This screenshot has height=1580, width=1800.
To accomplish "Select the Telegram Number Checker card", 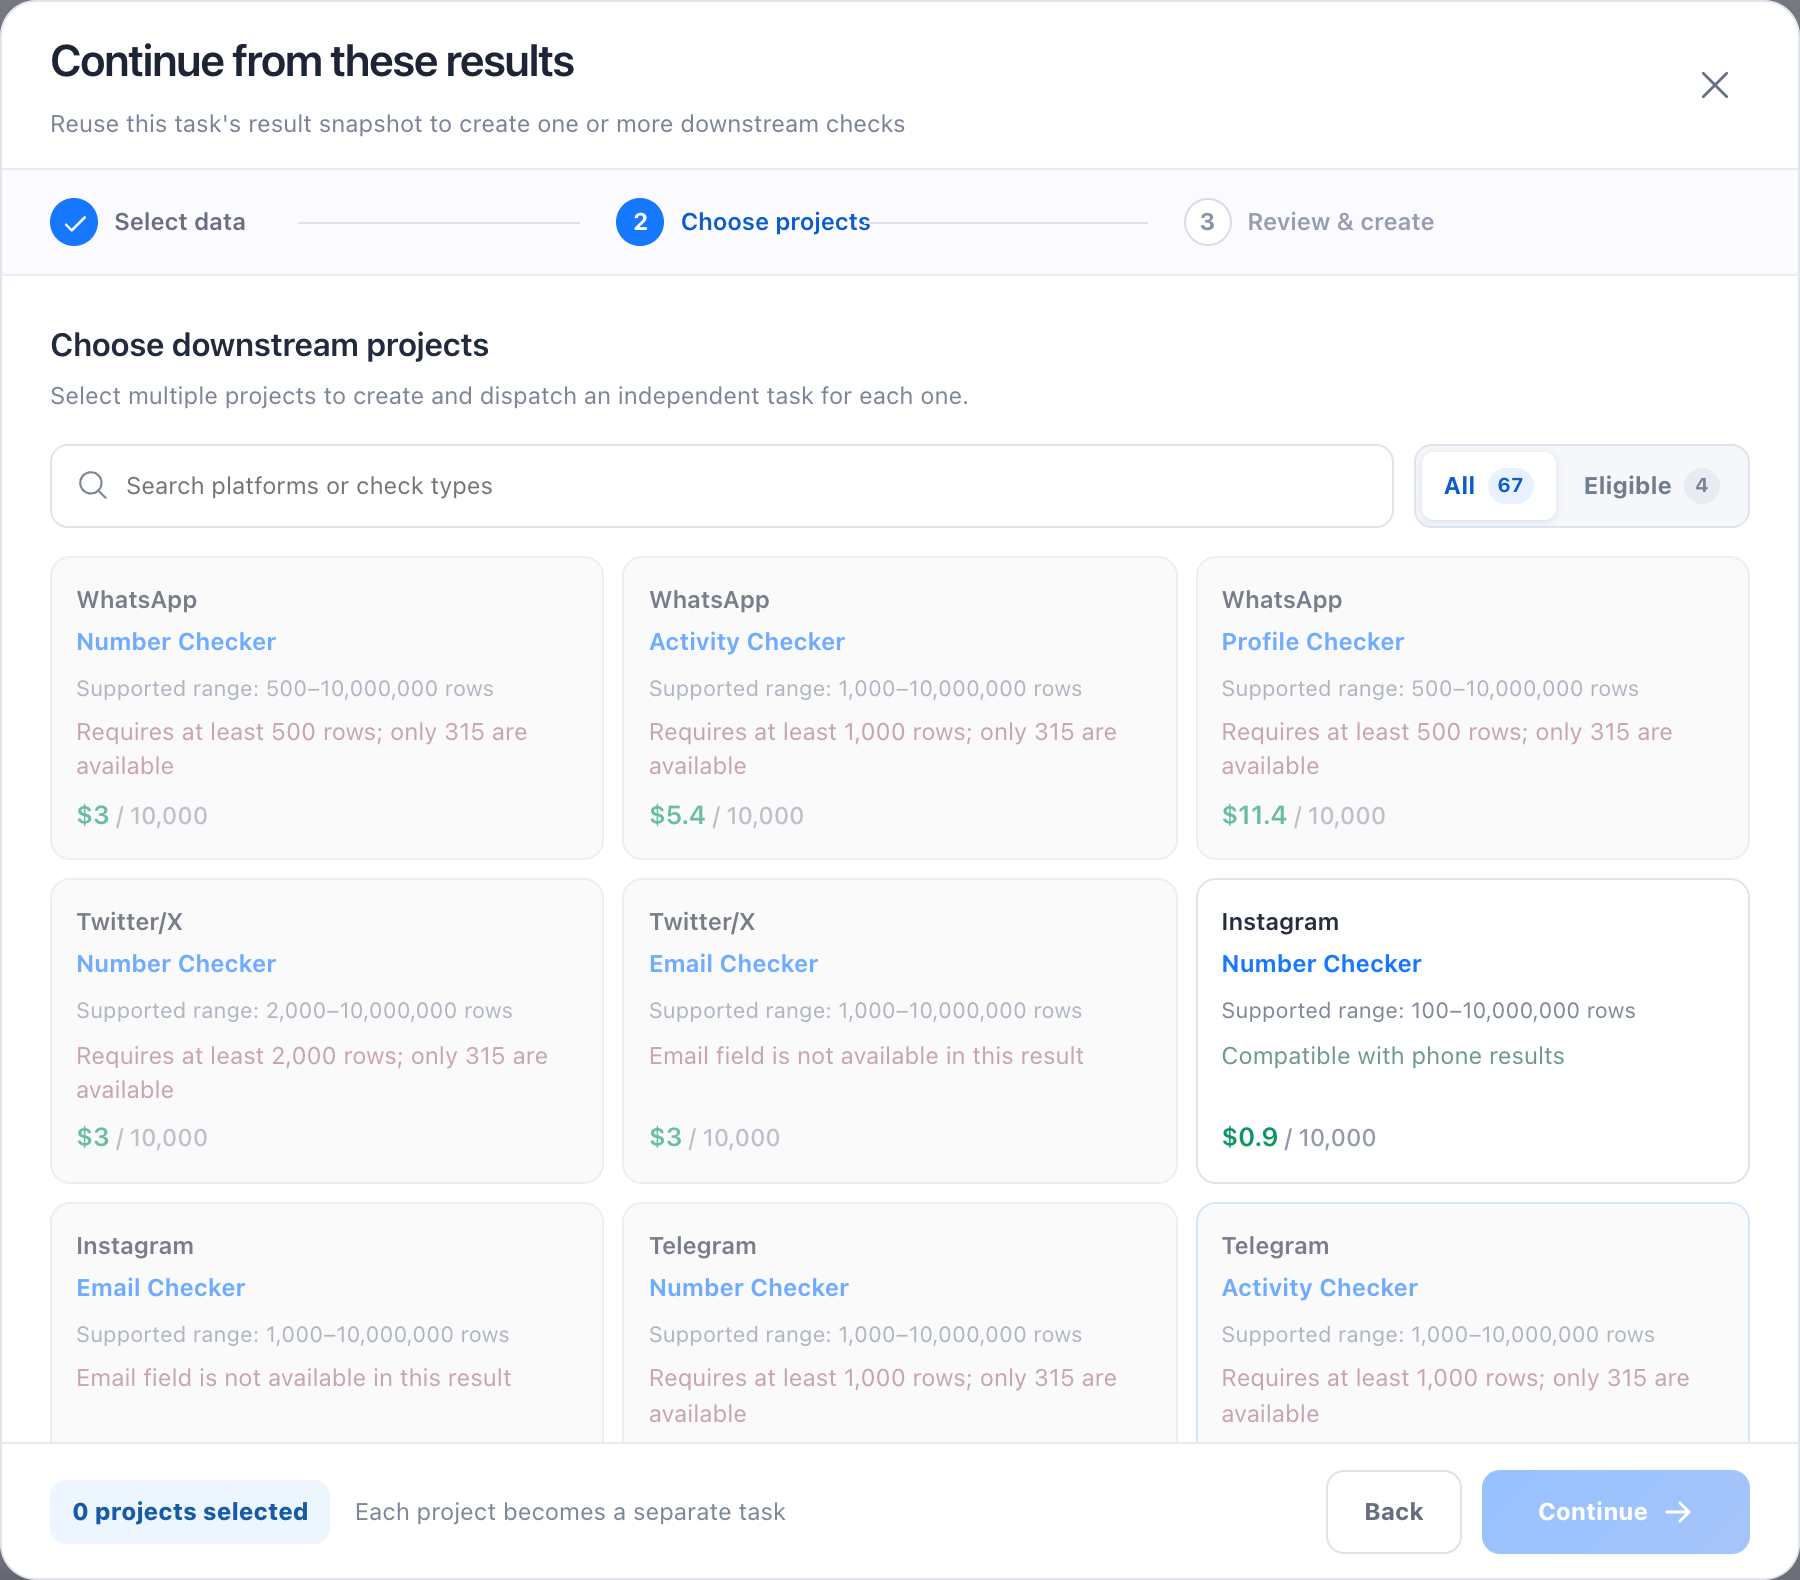I will coord(899,1322).
